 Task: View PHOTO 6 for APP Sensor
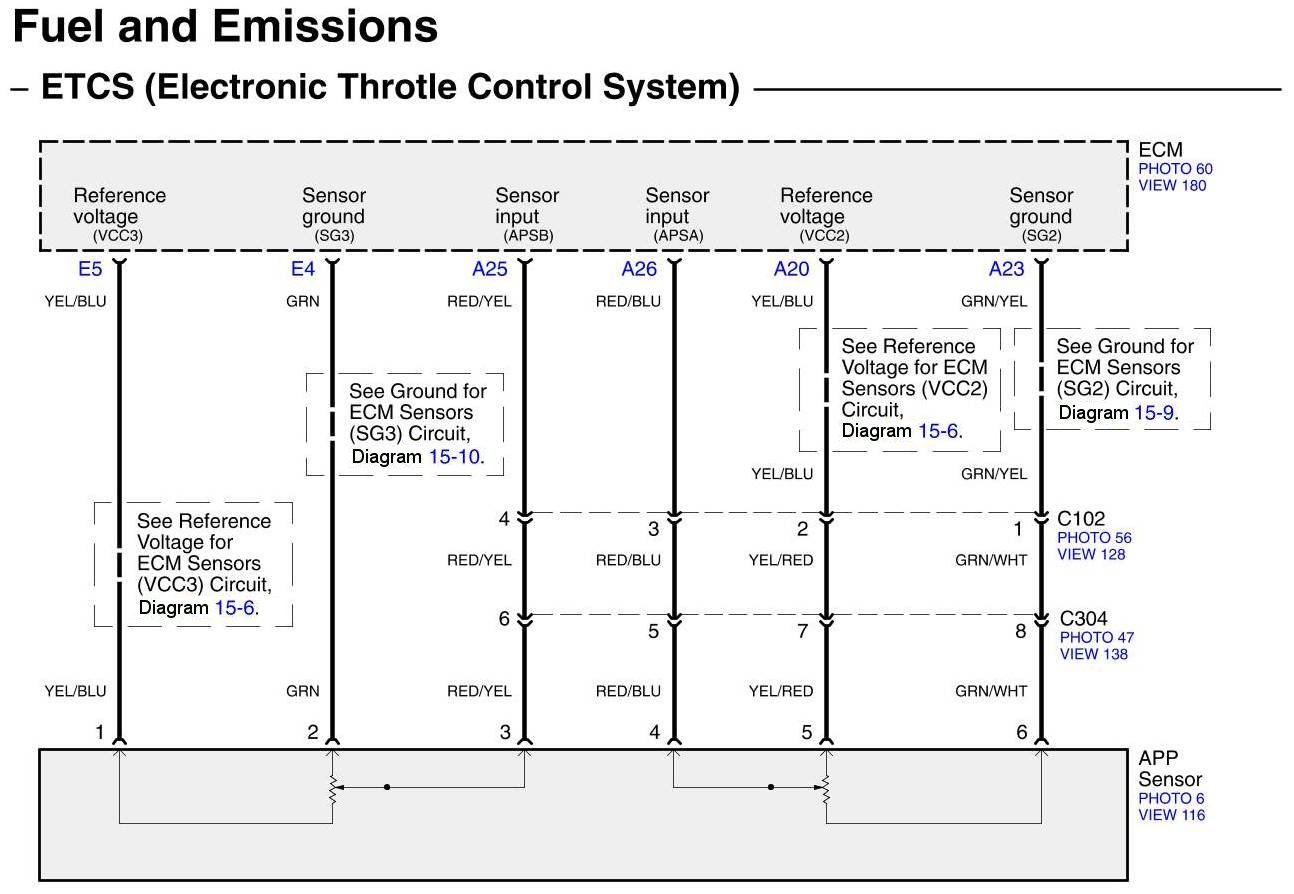pyautogui.click(x=1171, y=798)
